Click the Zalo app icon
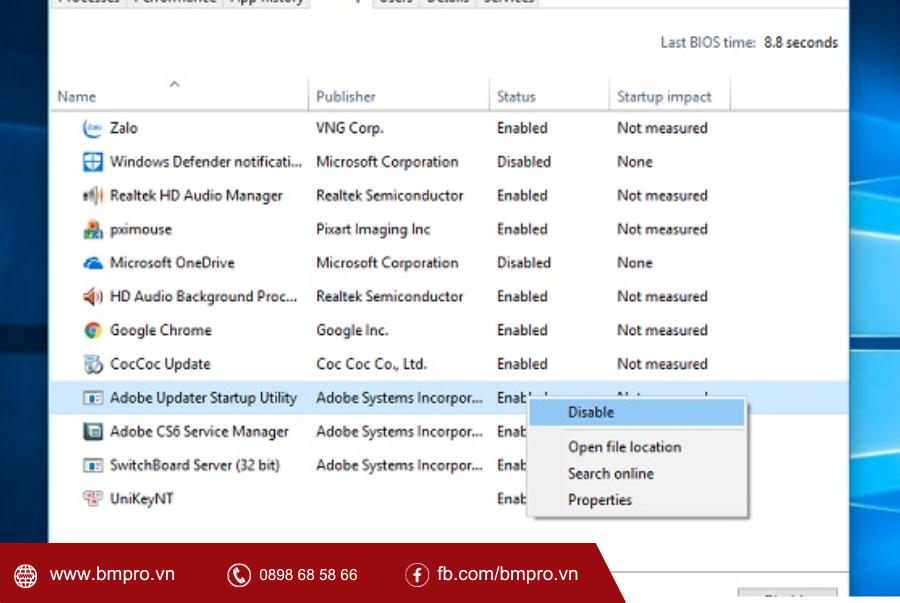Image resolution: width=900 pixels, height=603 pixels. (92, 128)
